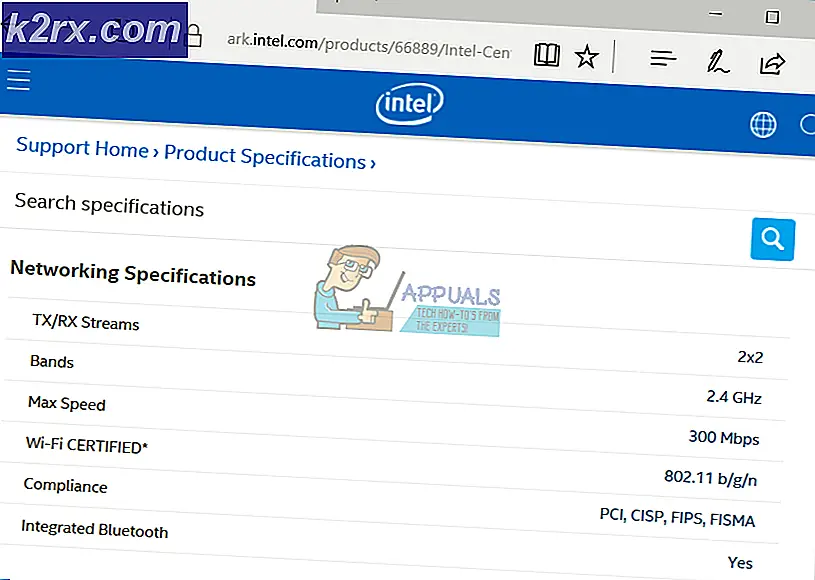Viewport: 815px width, 580px height.
Task: Open the Intel site hamburger menu
Action: (18, 80)
